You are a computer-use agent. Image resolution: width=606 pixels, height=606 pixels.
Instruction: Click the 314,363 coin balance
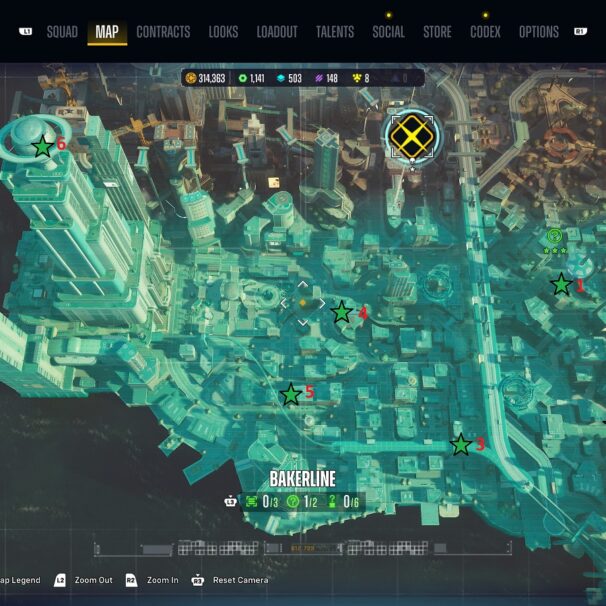pyautogui.click(x=212, y=78)
